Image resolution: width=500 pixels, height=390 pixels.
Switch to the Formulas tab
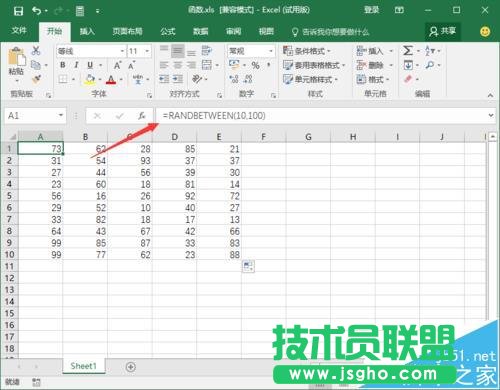(168, 32)
